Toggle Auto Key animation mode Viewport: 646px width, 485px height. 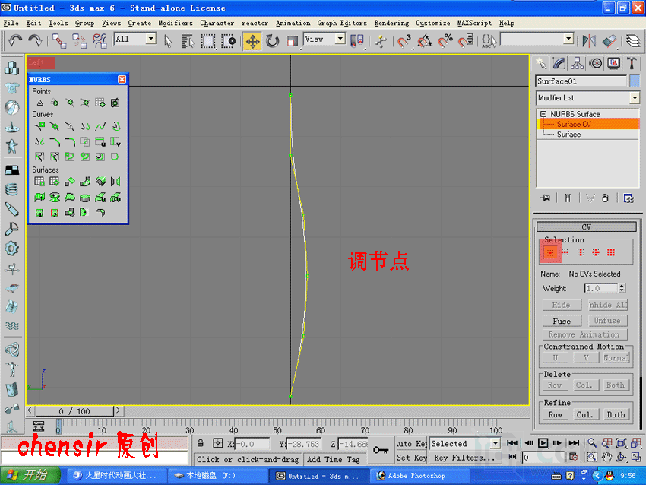(411, 443)
